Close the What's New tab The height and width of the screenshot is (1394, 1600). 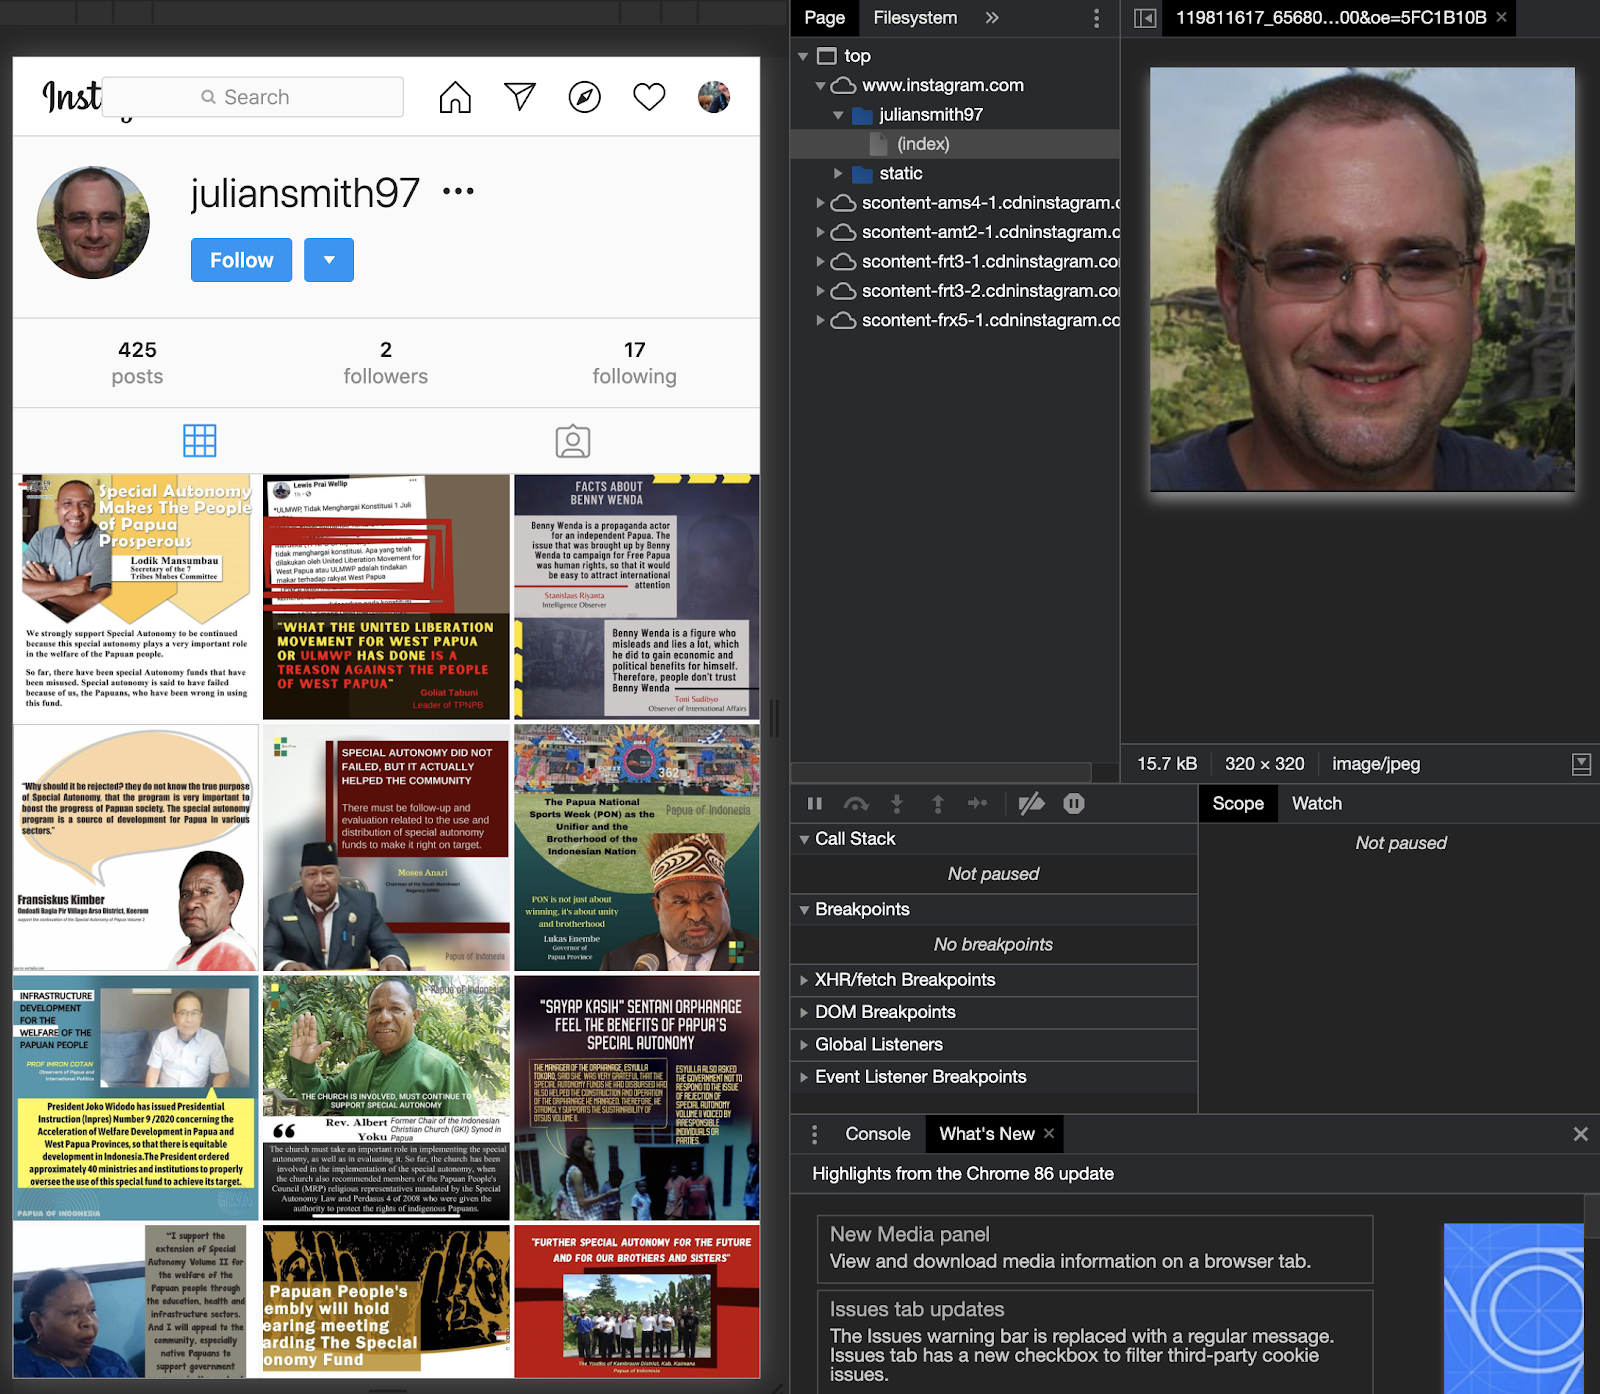(x=1049, y=1134)
